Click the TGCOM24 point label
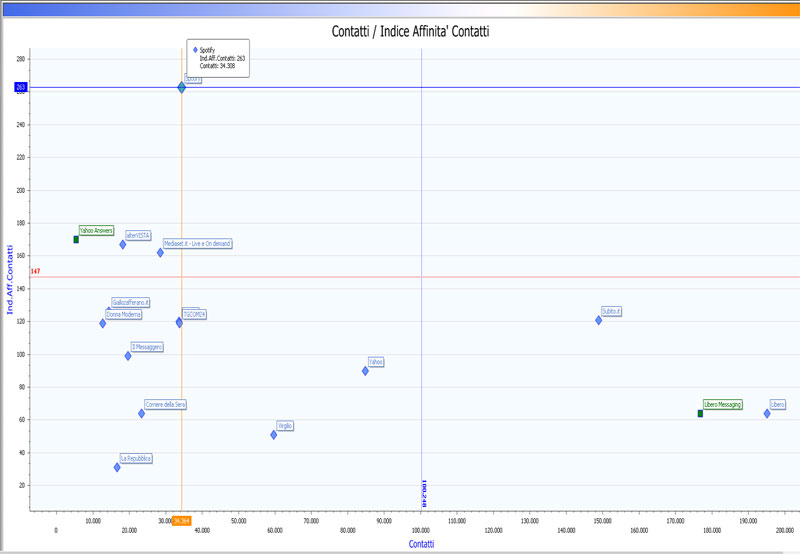800x554 pixels. [x=195, y=315]
